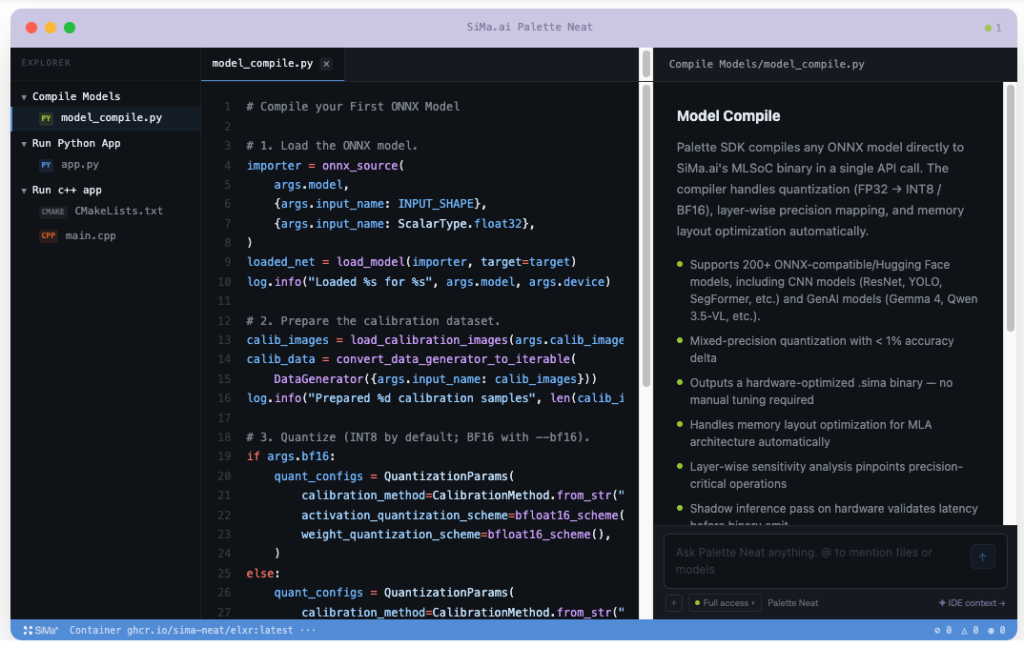Close the model_compile.py editor tab

(326, 63)
